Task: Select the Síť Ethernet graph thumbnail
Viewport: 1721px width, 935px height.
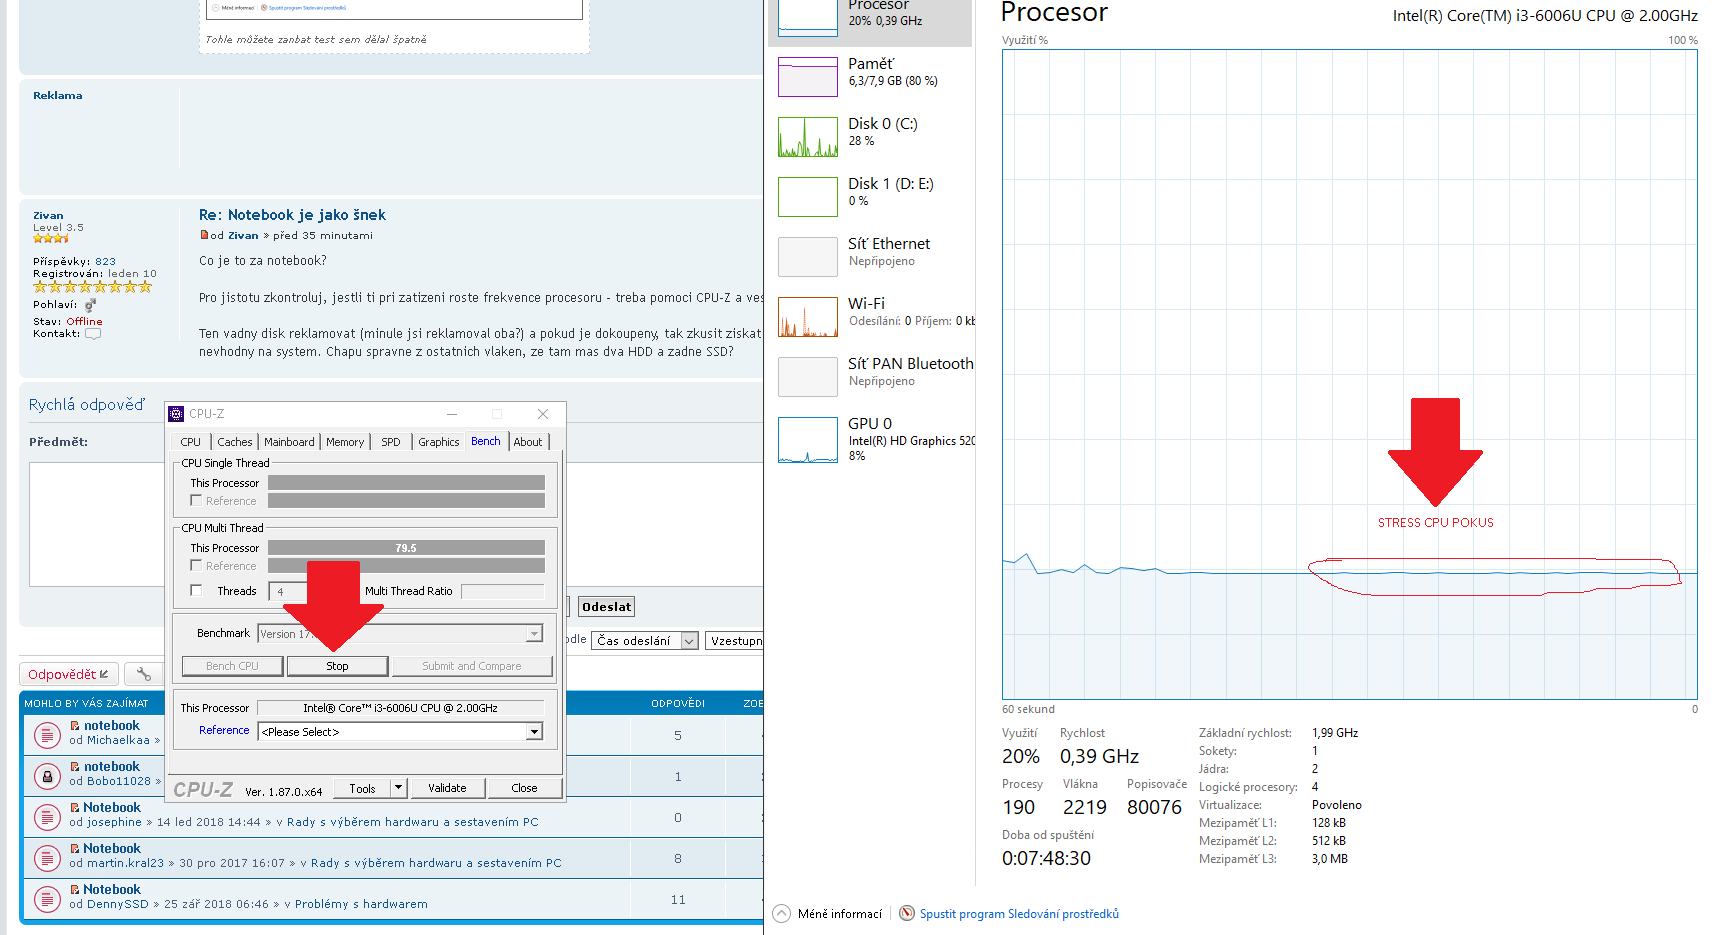Action: [808, 257]
